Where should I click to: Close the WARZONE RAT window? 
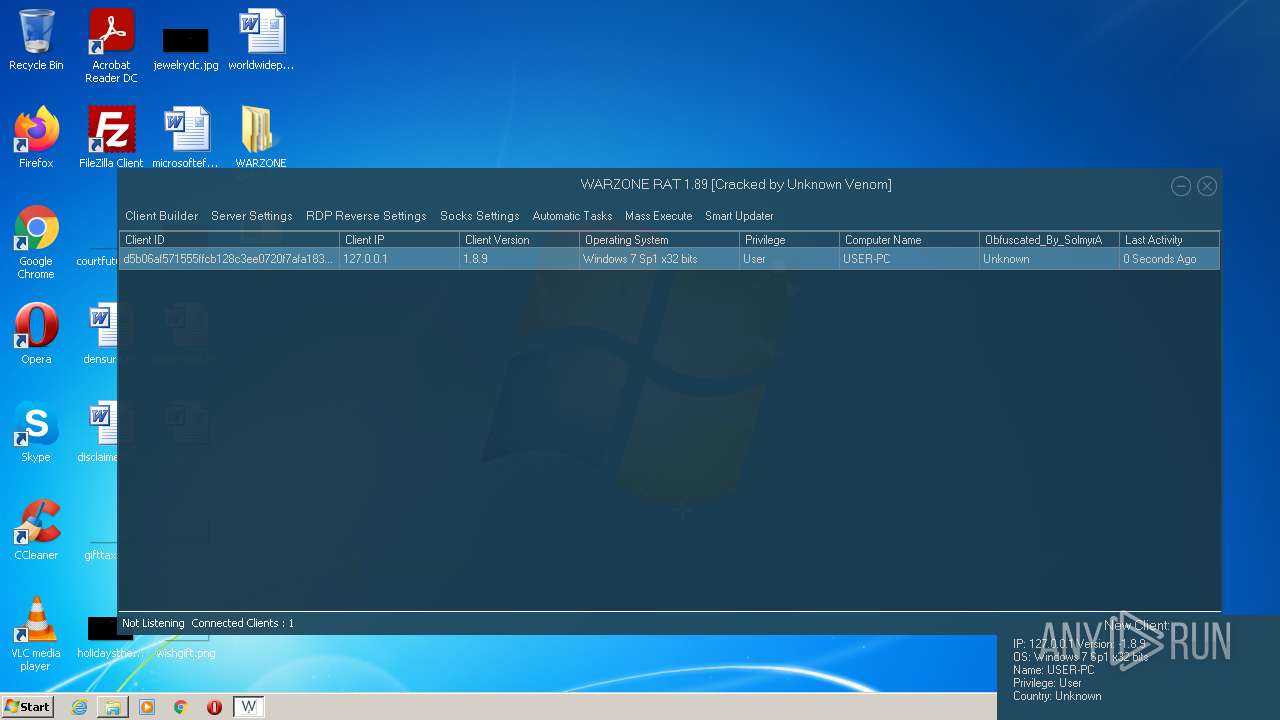[1207, 186]
